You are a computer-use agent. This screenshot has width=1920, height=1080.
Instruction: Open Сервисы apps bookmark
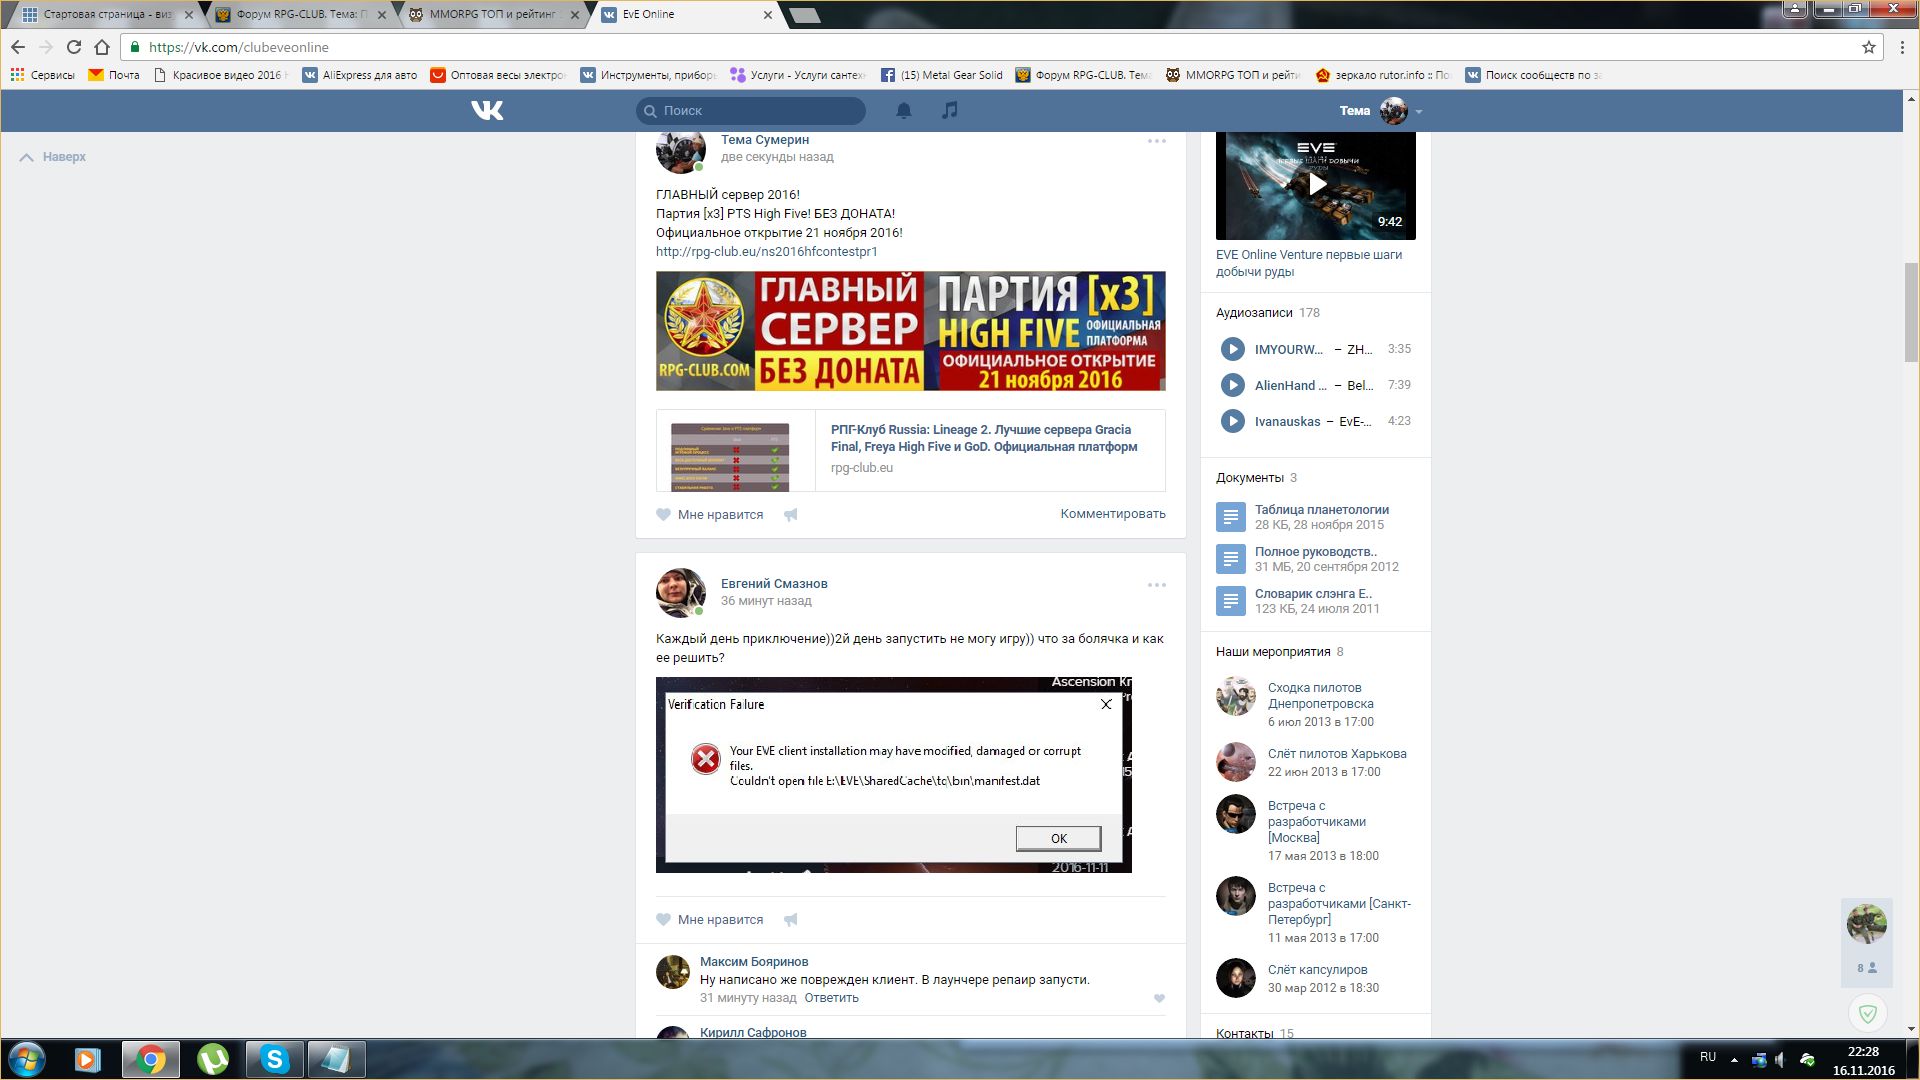coord(42,75)
